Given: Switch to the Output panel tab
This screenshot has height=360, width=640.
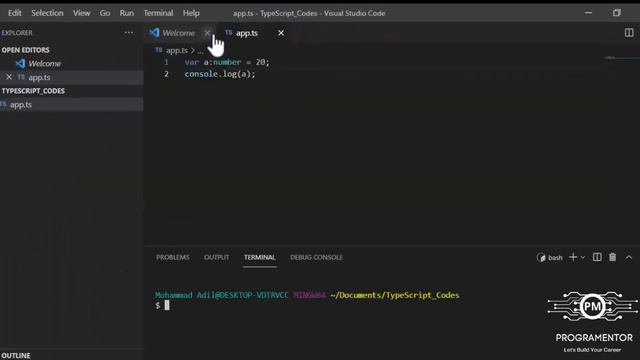Looking at the screenshot, I should [216, 257].
